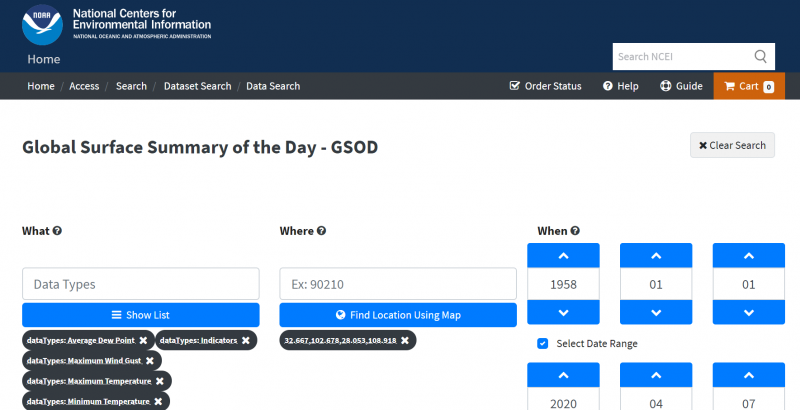Click the When help question icon
This screenshot has width=800, height=410.
(575, 231)
